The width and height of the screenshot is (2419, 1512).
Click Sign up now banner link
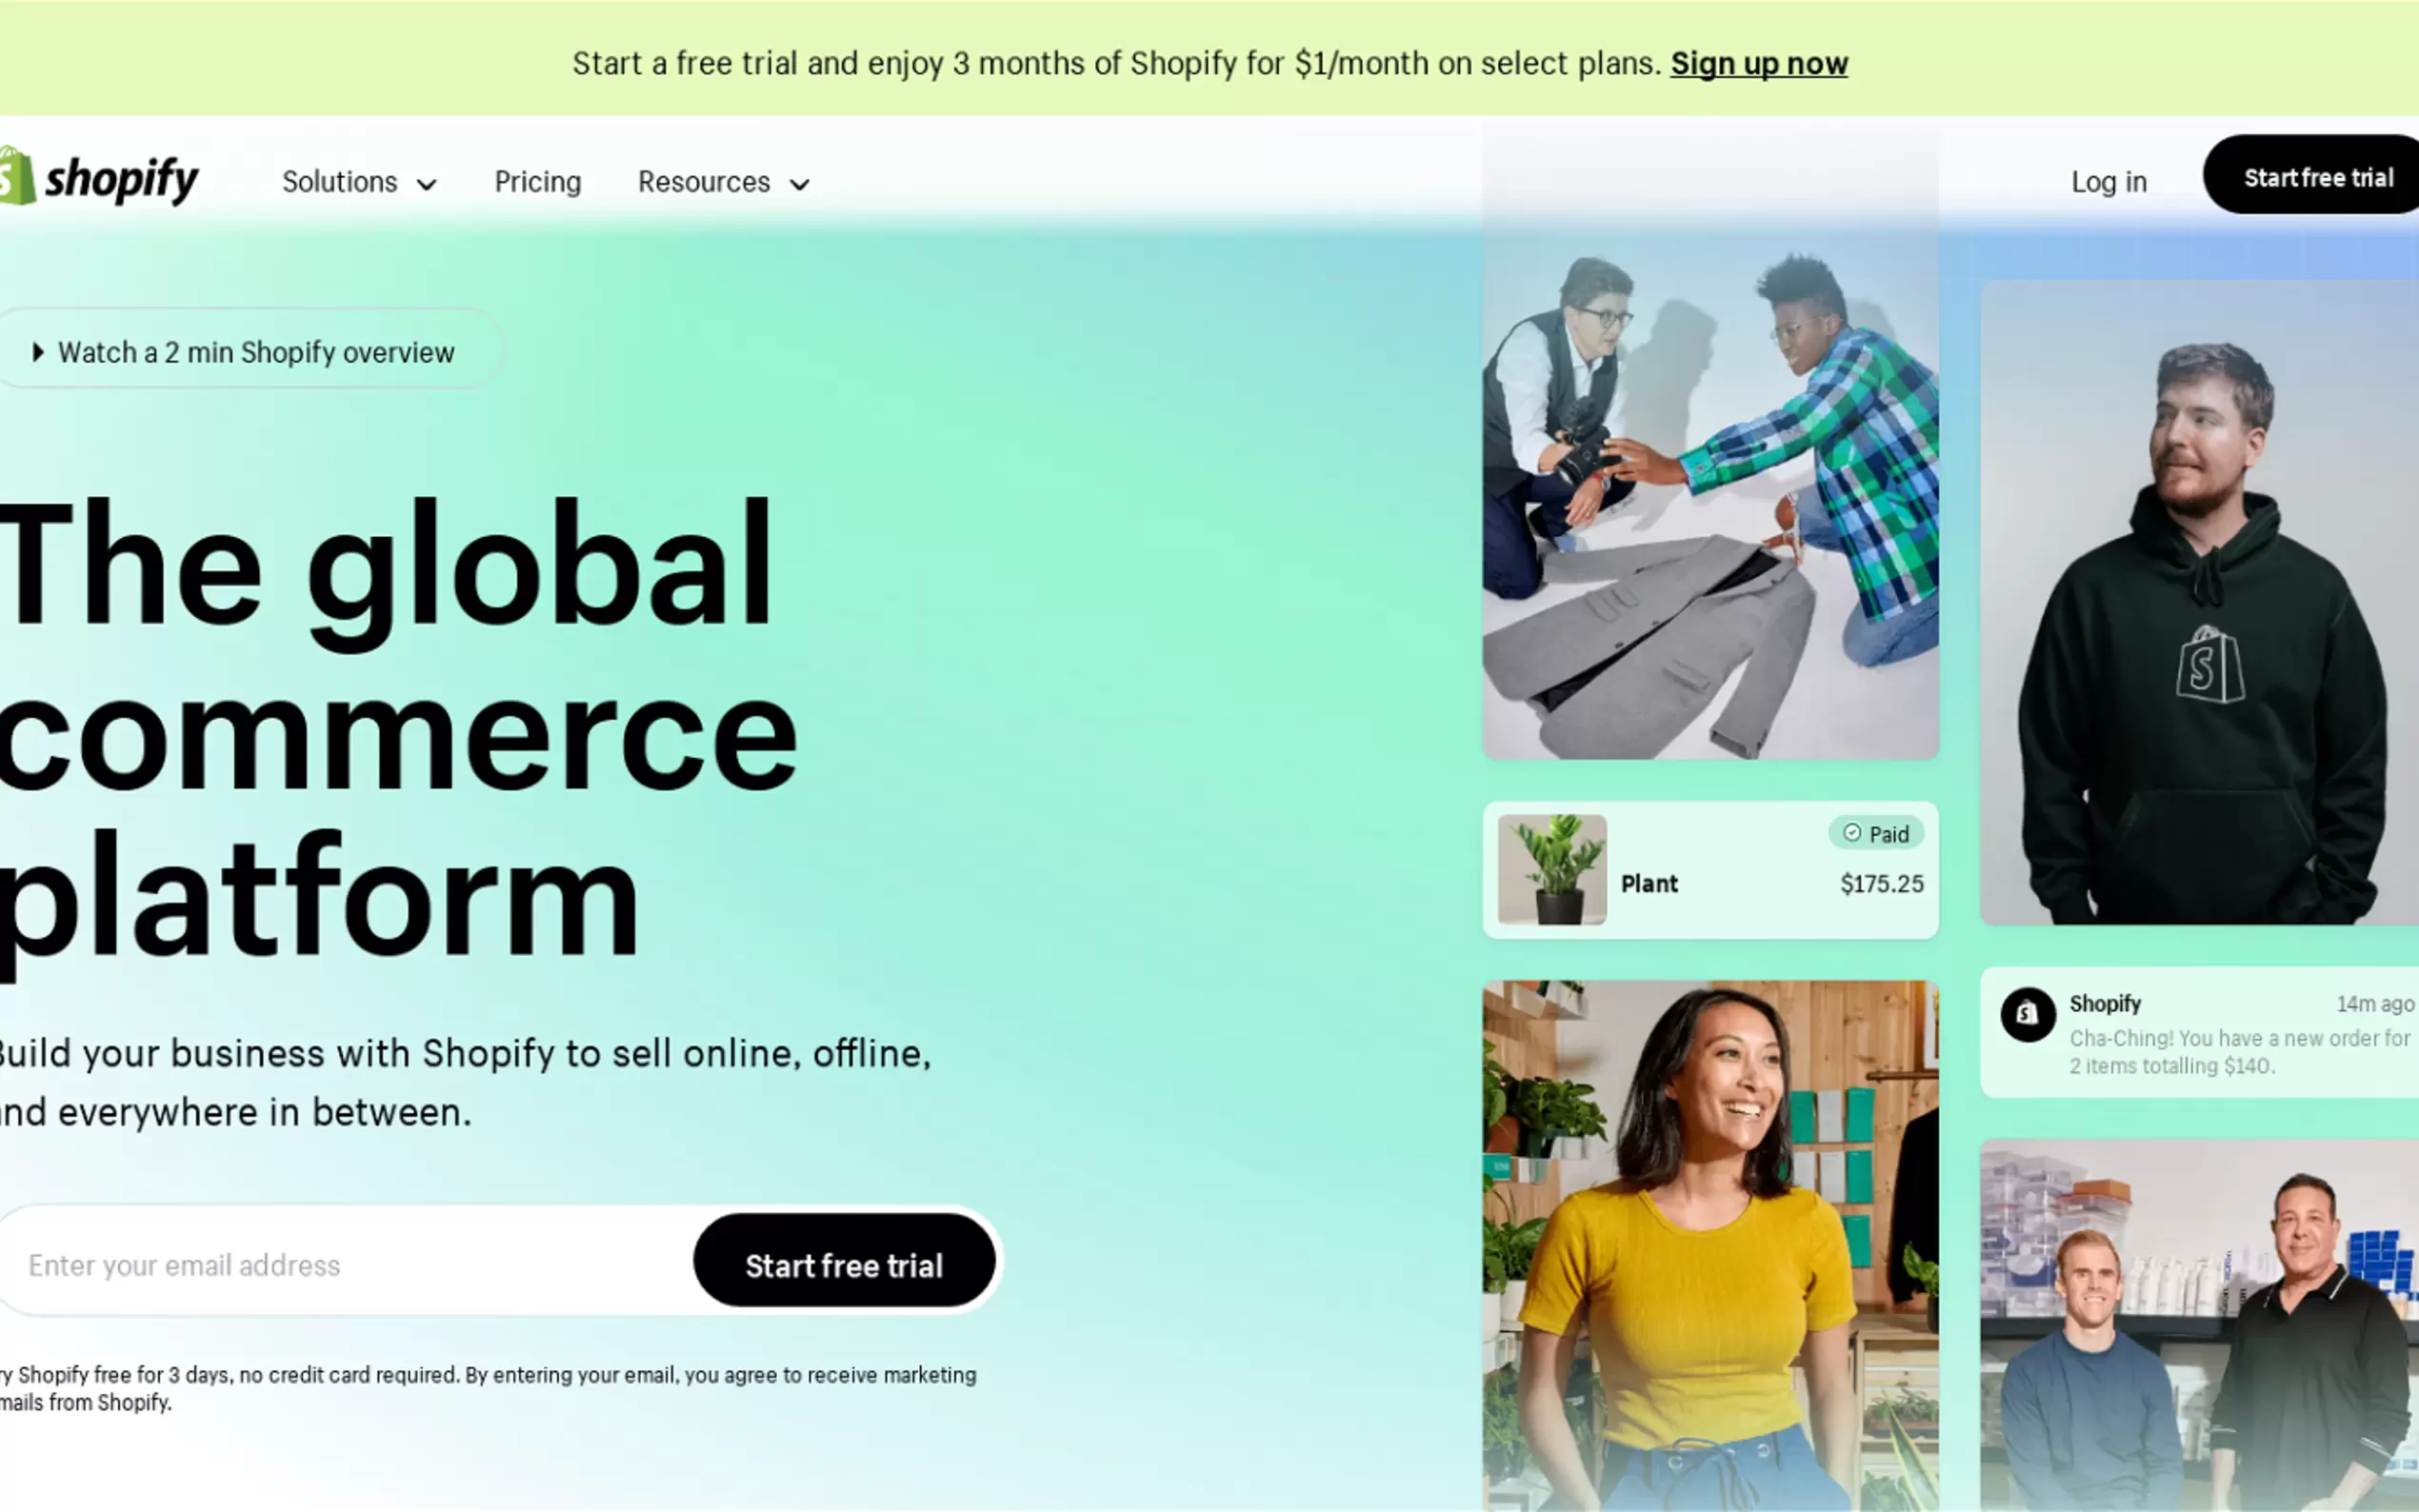1759,63
